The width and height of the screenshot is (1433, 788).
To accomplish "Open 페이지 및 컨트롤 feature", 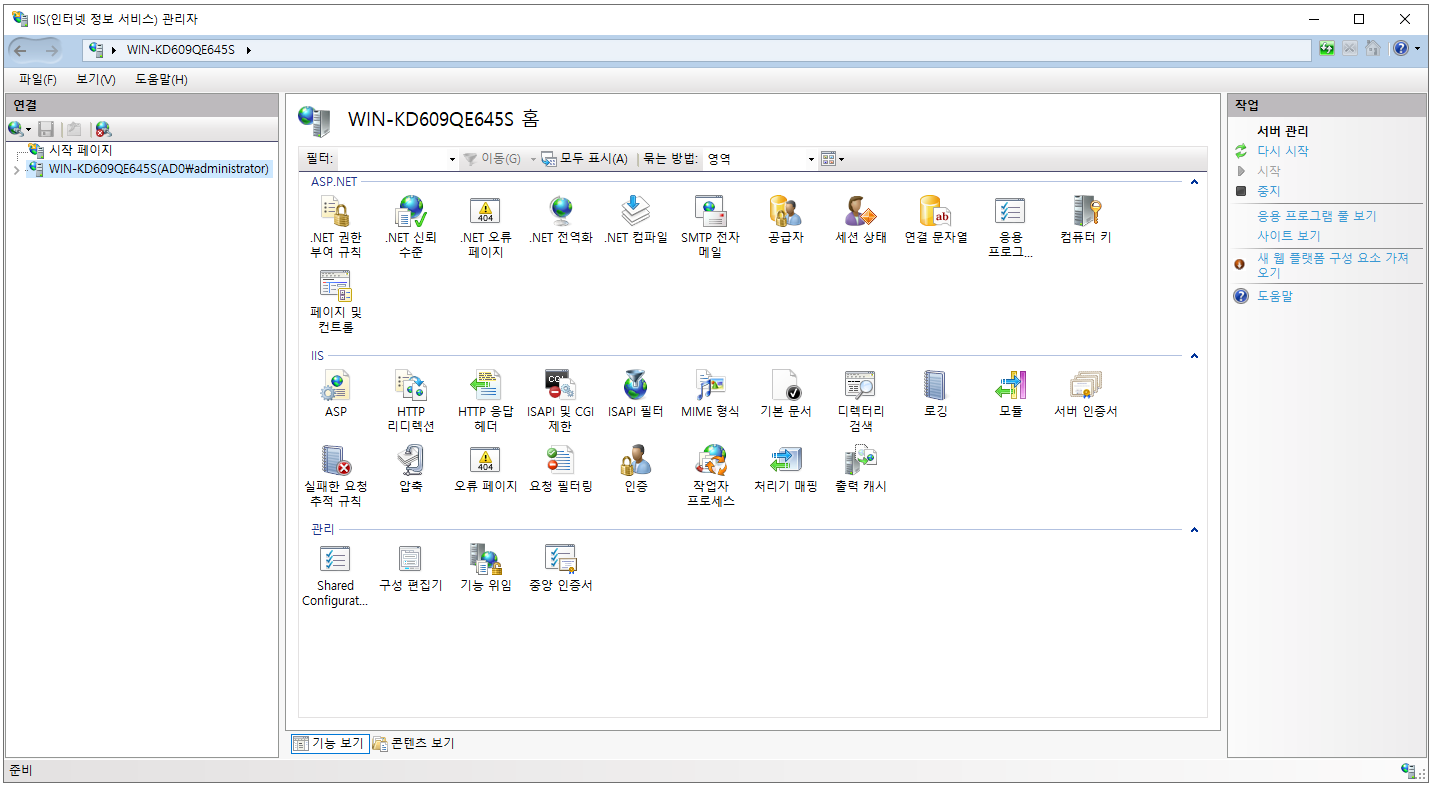I will [x=336, y=302].
